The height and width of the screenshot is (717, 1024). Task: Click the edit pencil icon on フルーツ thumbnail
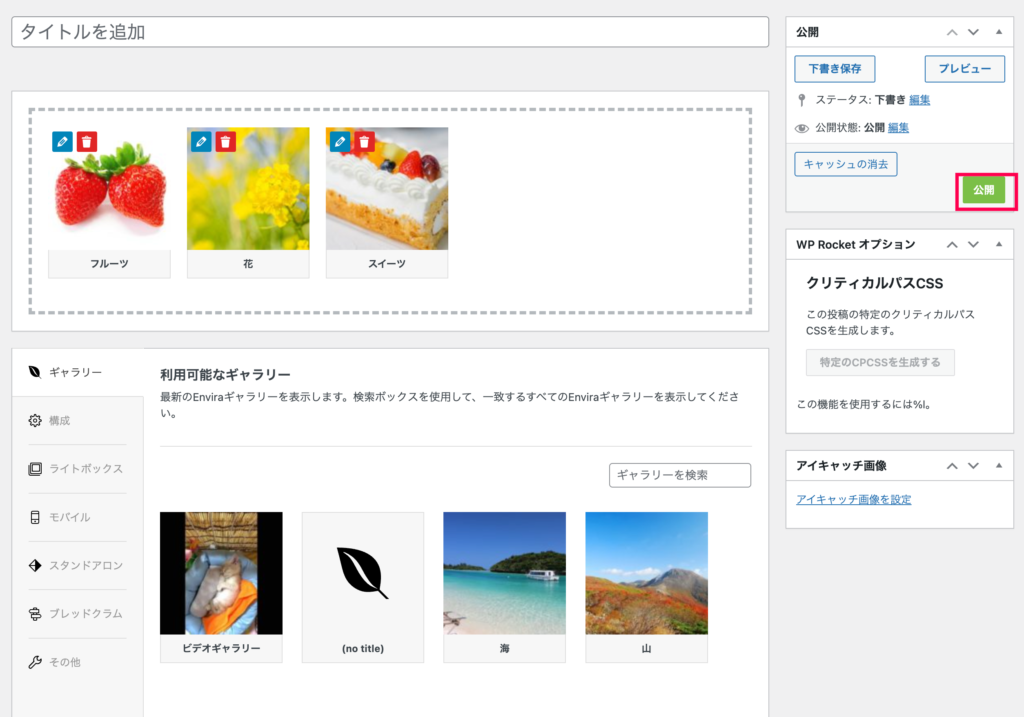[x=62, y=141]
